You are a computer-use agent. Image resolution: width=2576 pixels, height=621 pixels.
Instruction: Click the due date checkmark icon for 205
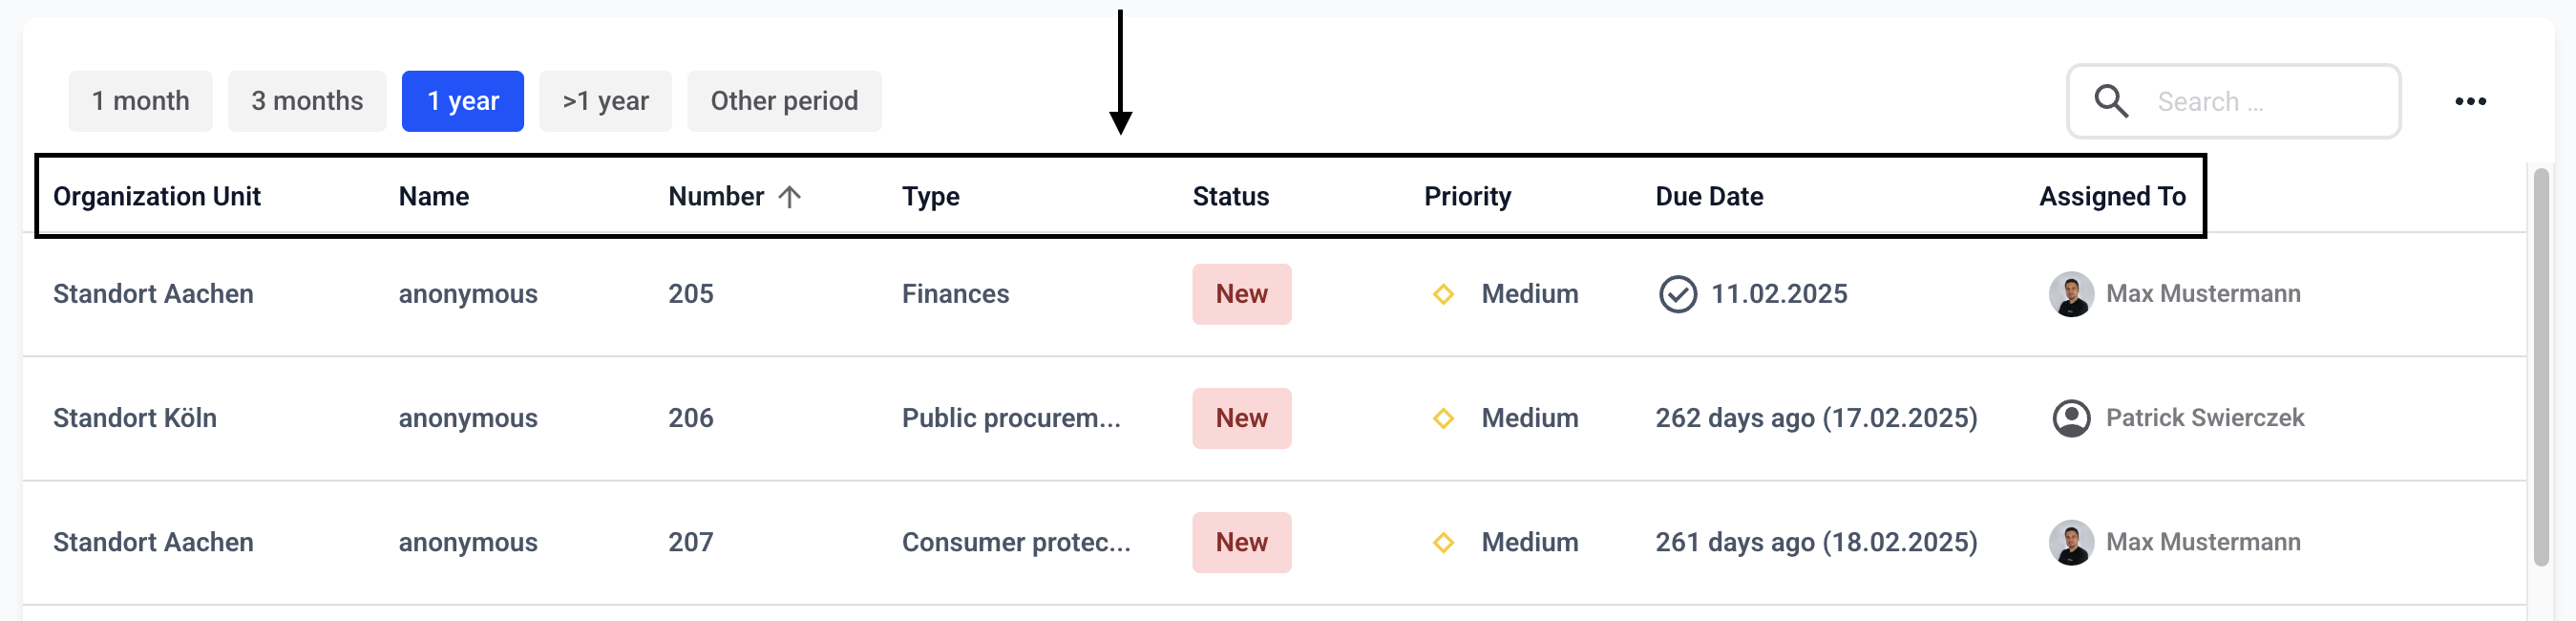click(1677, 294)
